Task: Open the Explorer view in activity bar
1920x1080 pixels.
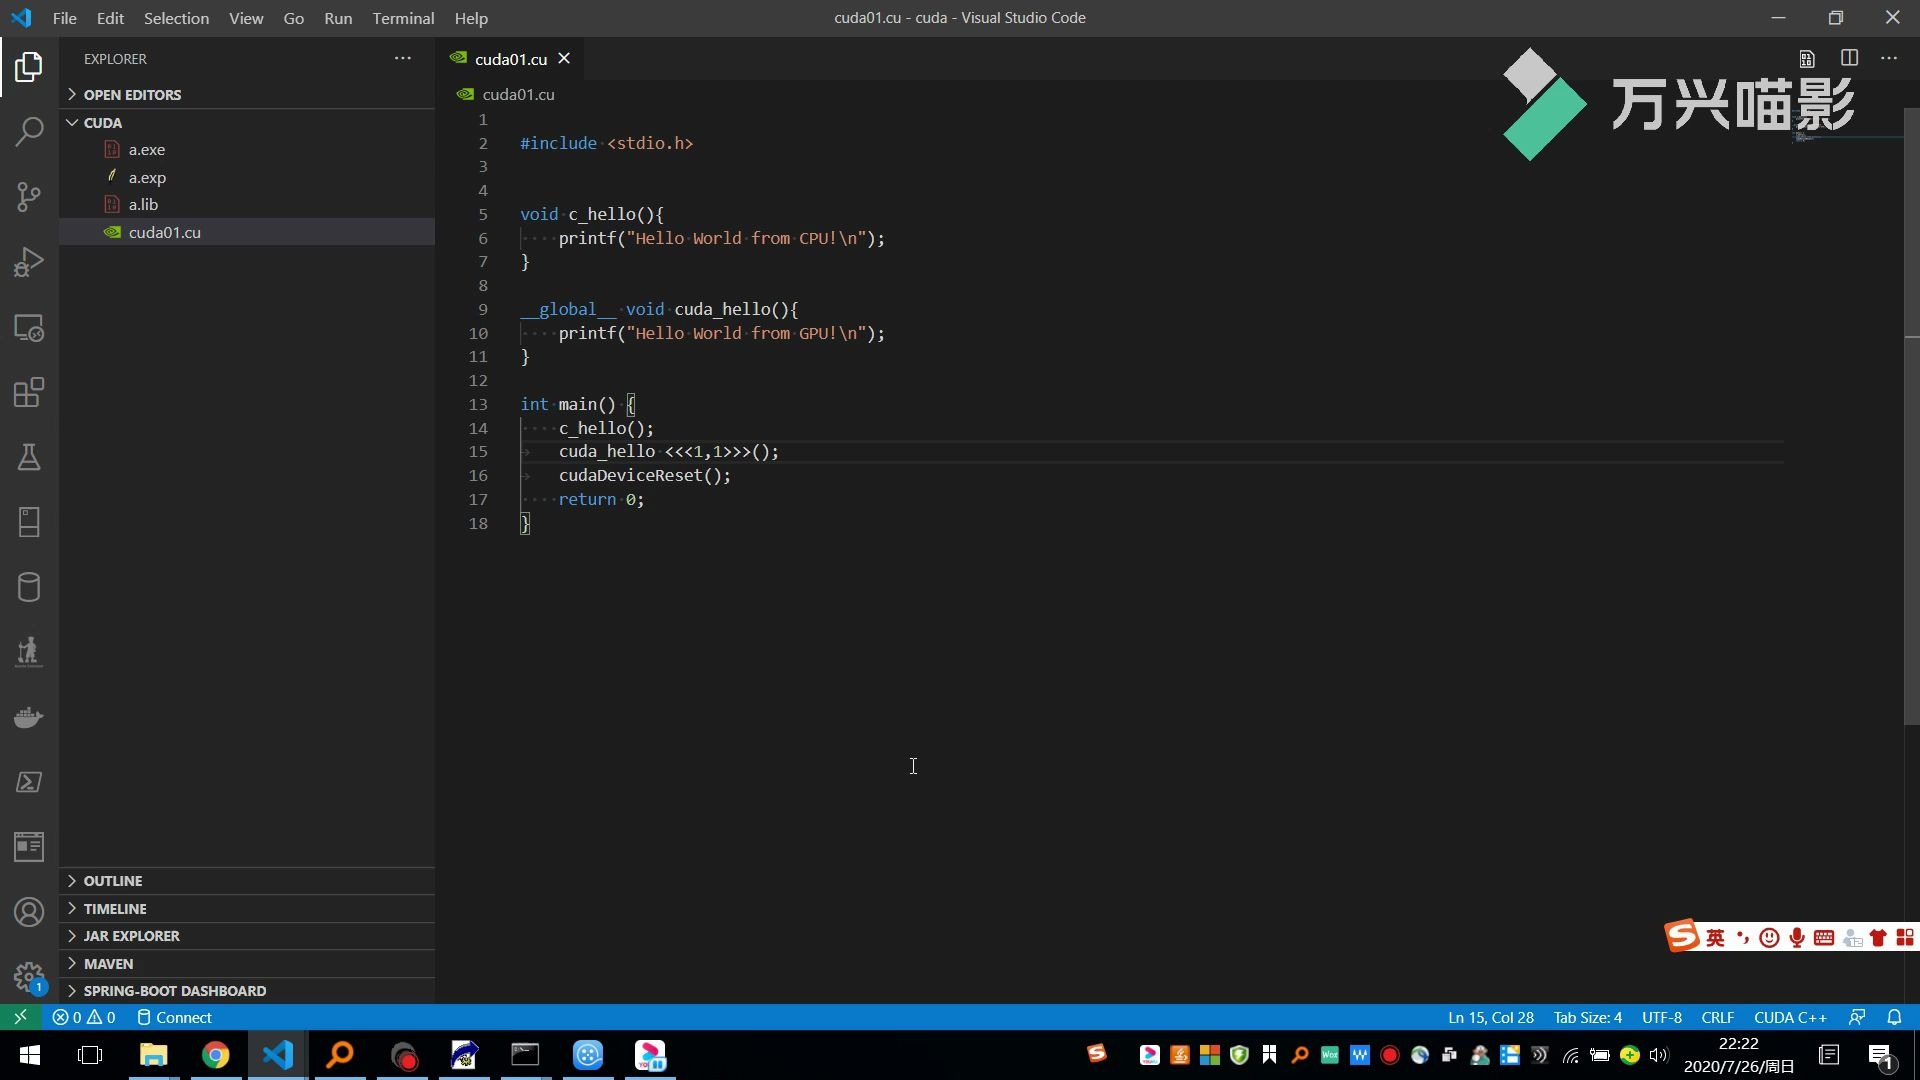Action: (29, 67)
